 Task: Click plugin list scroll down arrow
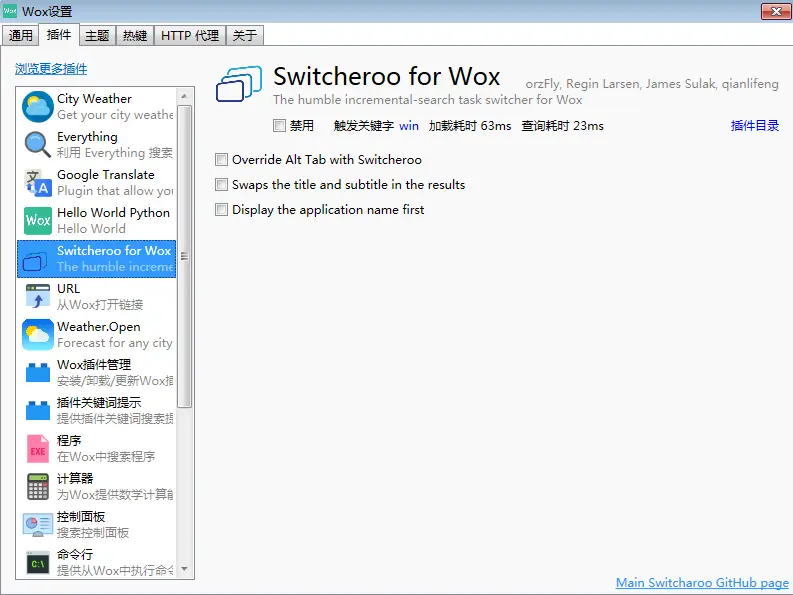tap(184, 569)
